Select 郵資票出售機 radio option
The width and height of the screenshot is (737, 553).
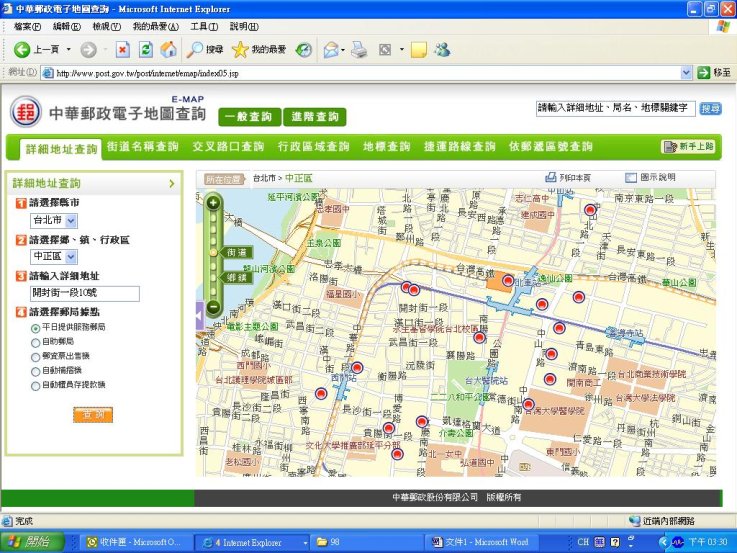pyautogui.click(x=35, y=358)
